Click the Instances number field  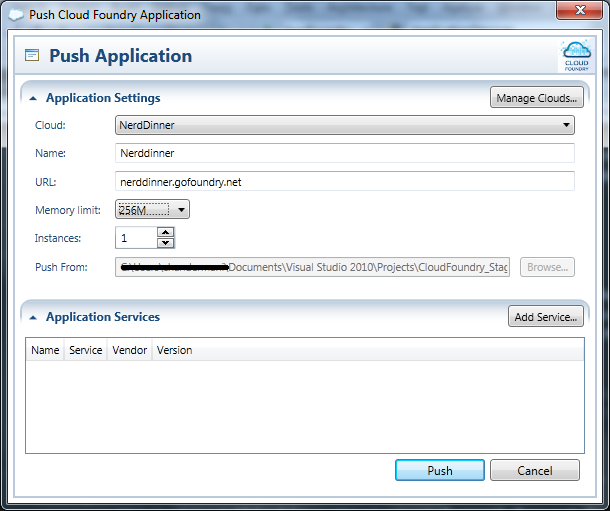(136, 238)
